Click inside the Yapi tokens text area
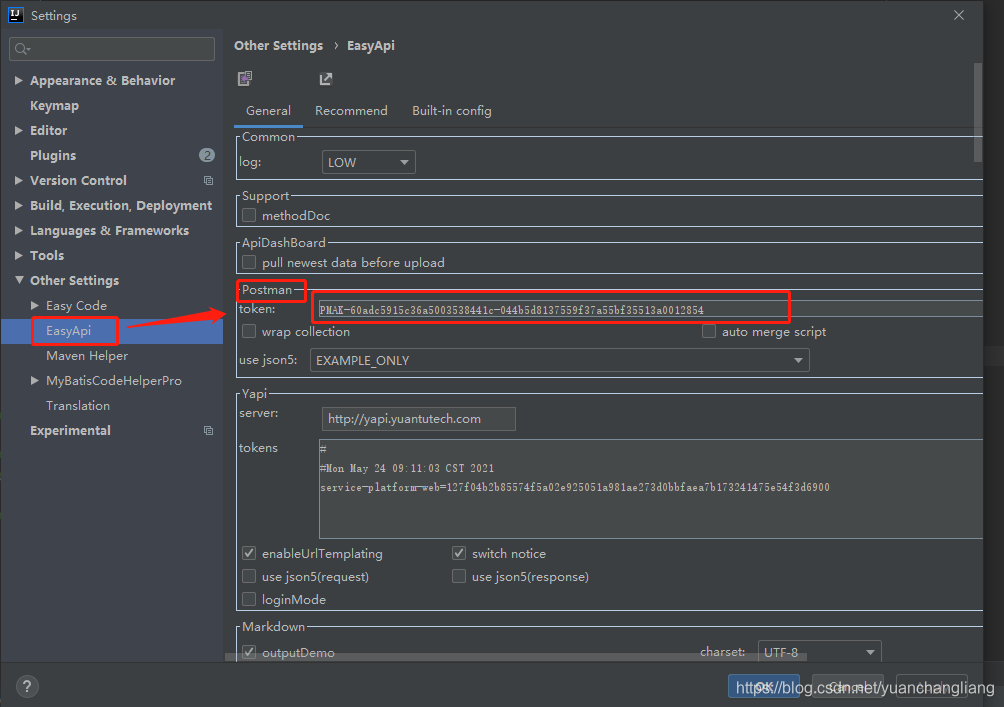This screenshot has width=1004, height=707. pyautogui.click(x=651, y=489)
